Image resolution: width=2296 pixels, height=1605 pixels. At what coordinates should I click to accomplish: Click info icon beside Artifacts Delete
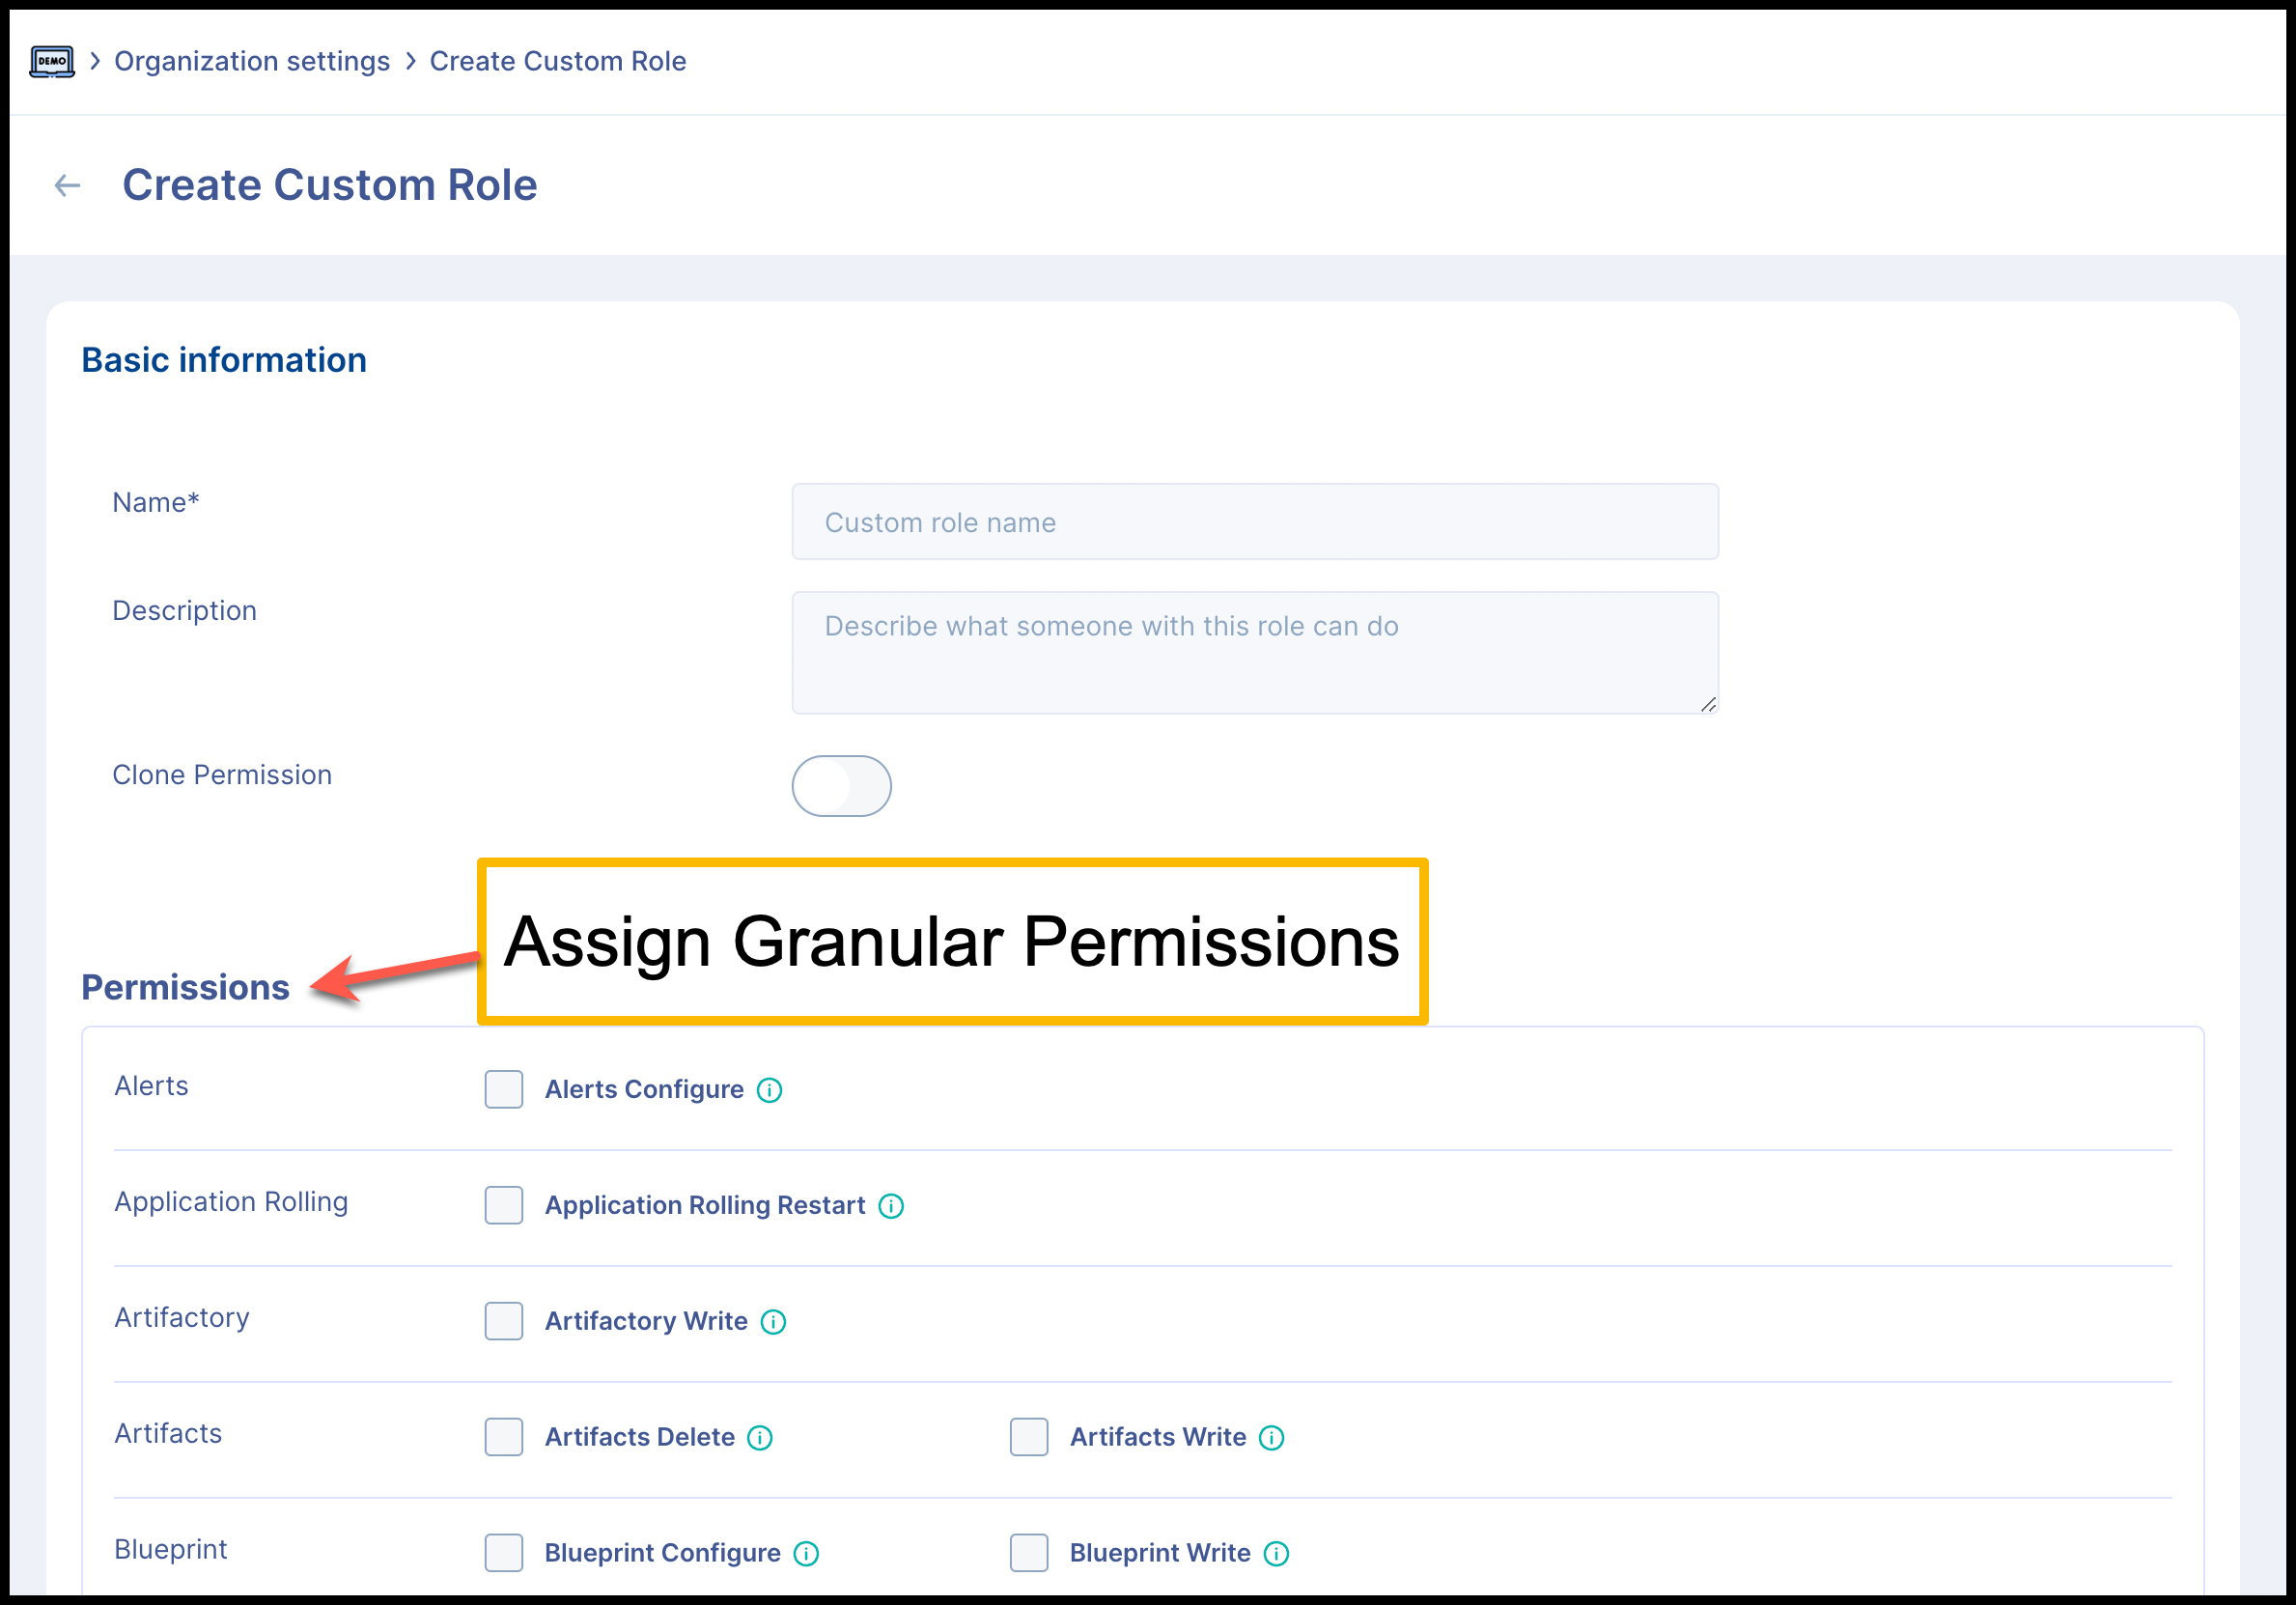pyautogui.click(x=760, y=1438)
